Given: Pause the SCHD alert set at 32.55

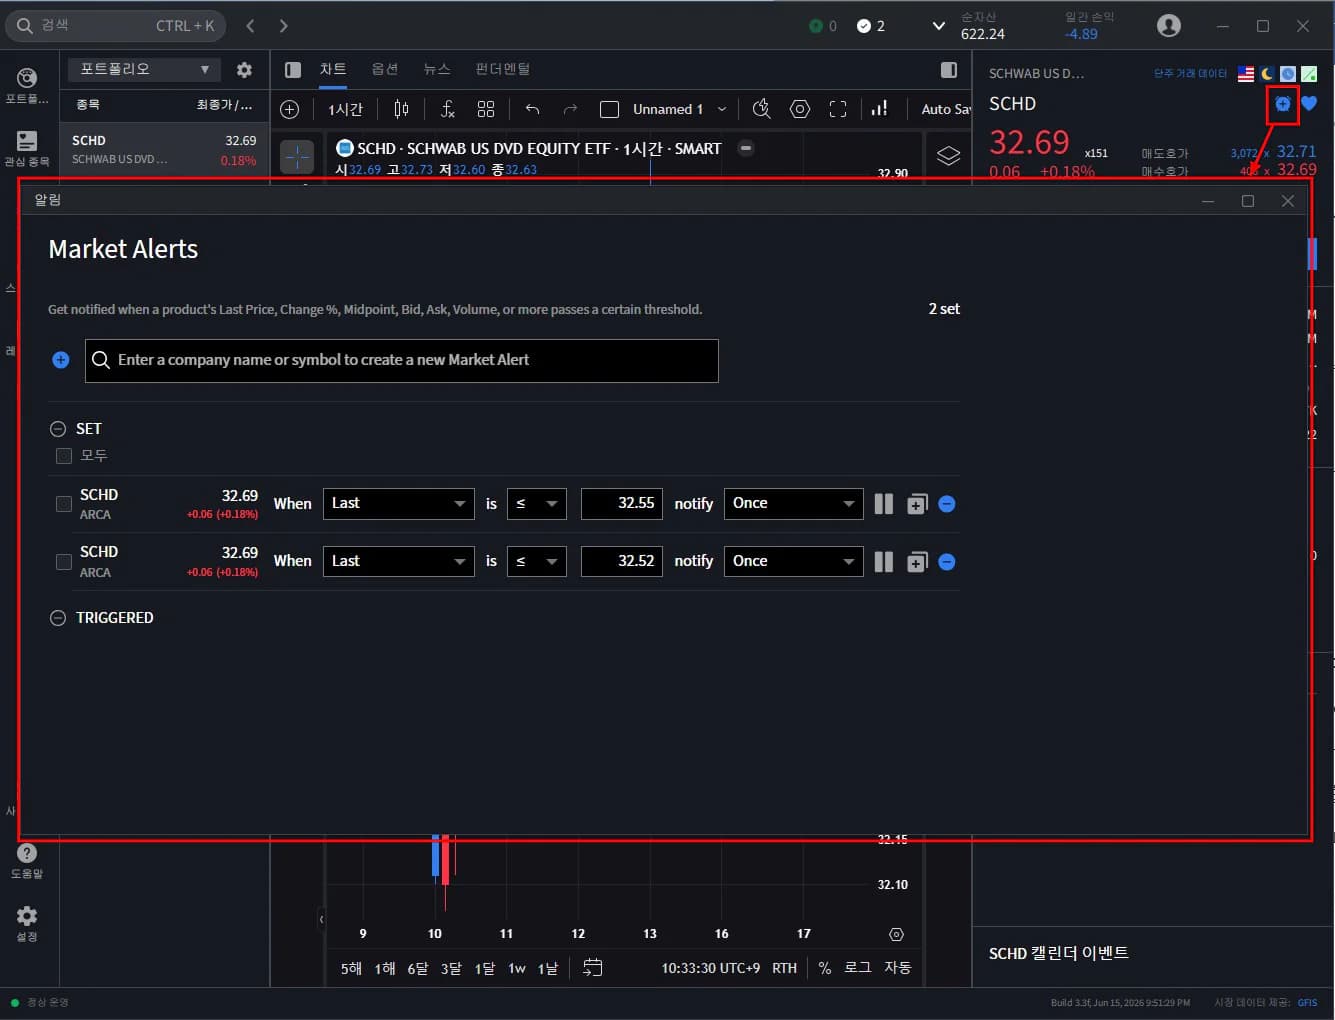Looking at the screenshot, I should (883, 504).
